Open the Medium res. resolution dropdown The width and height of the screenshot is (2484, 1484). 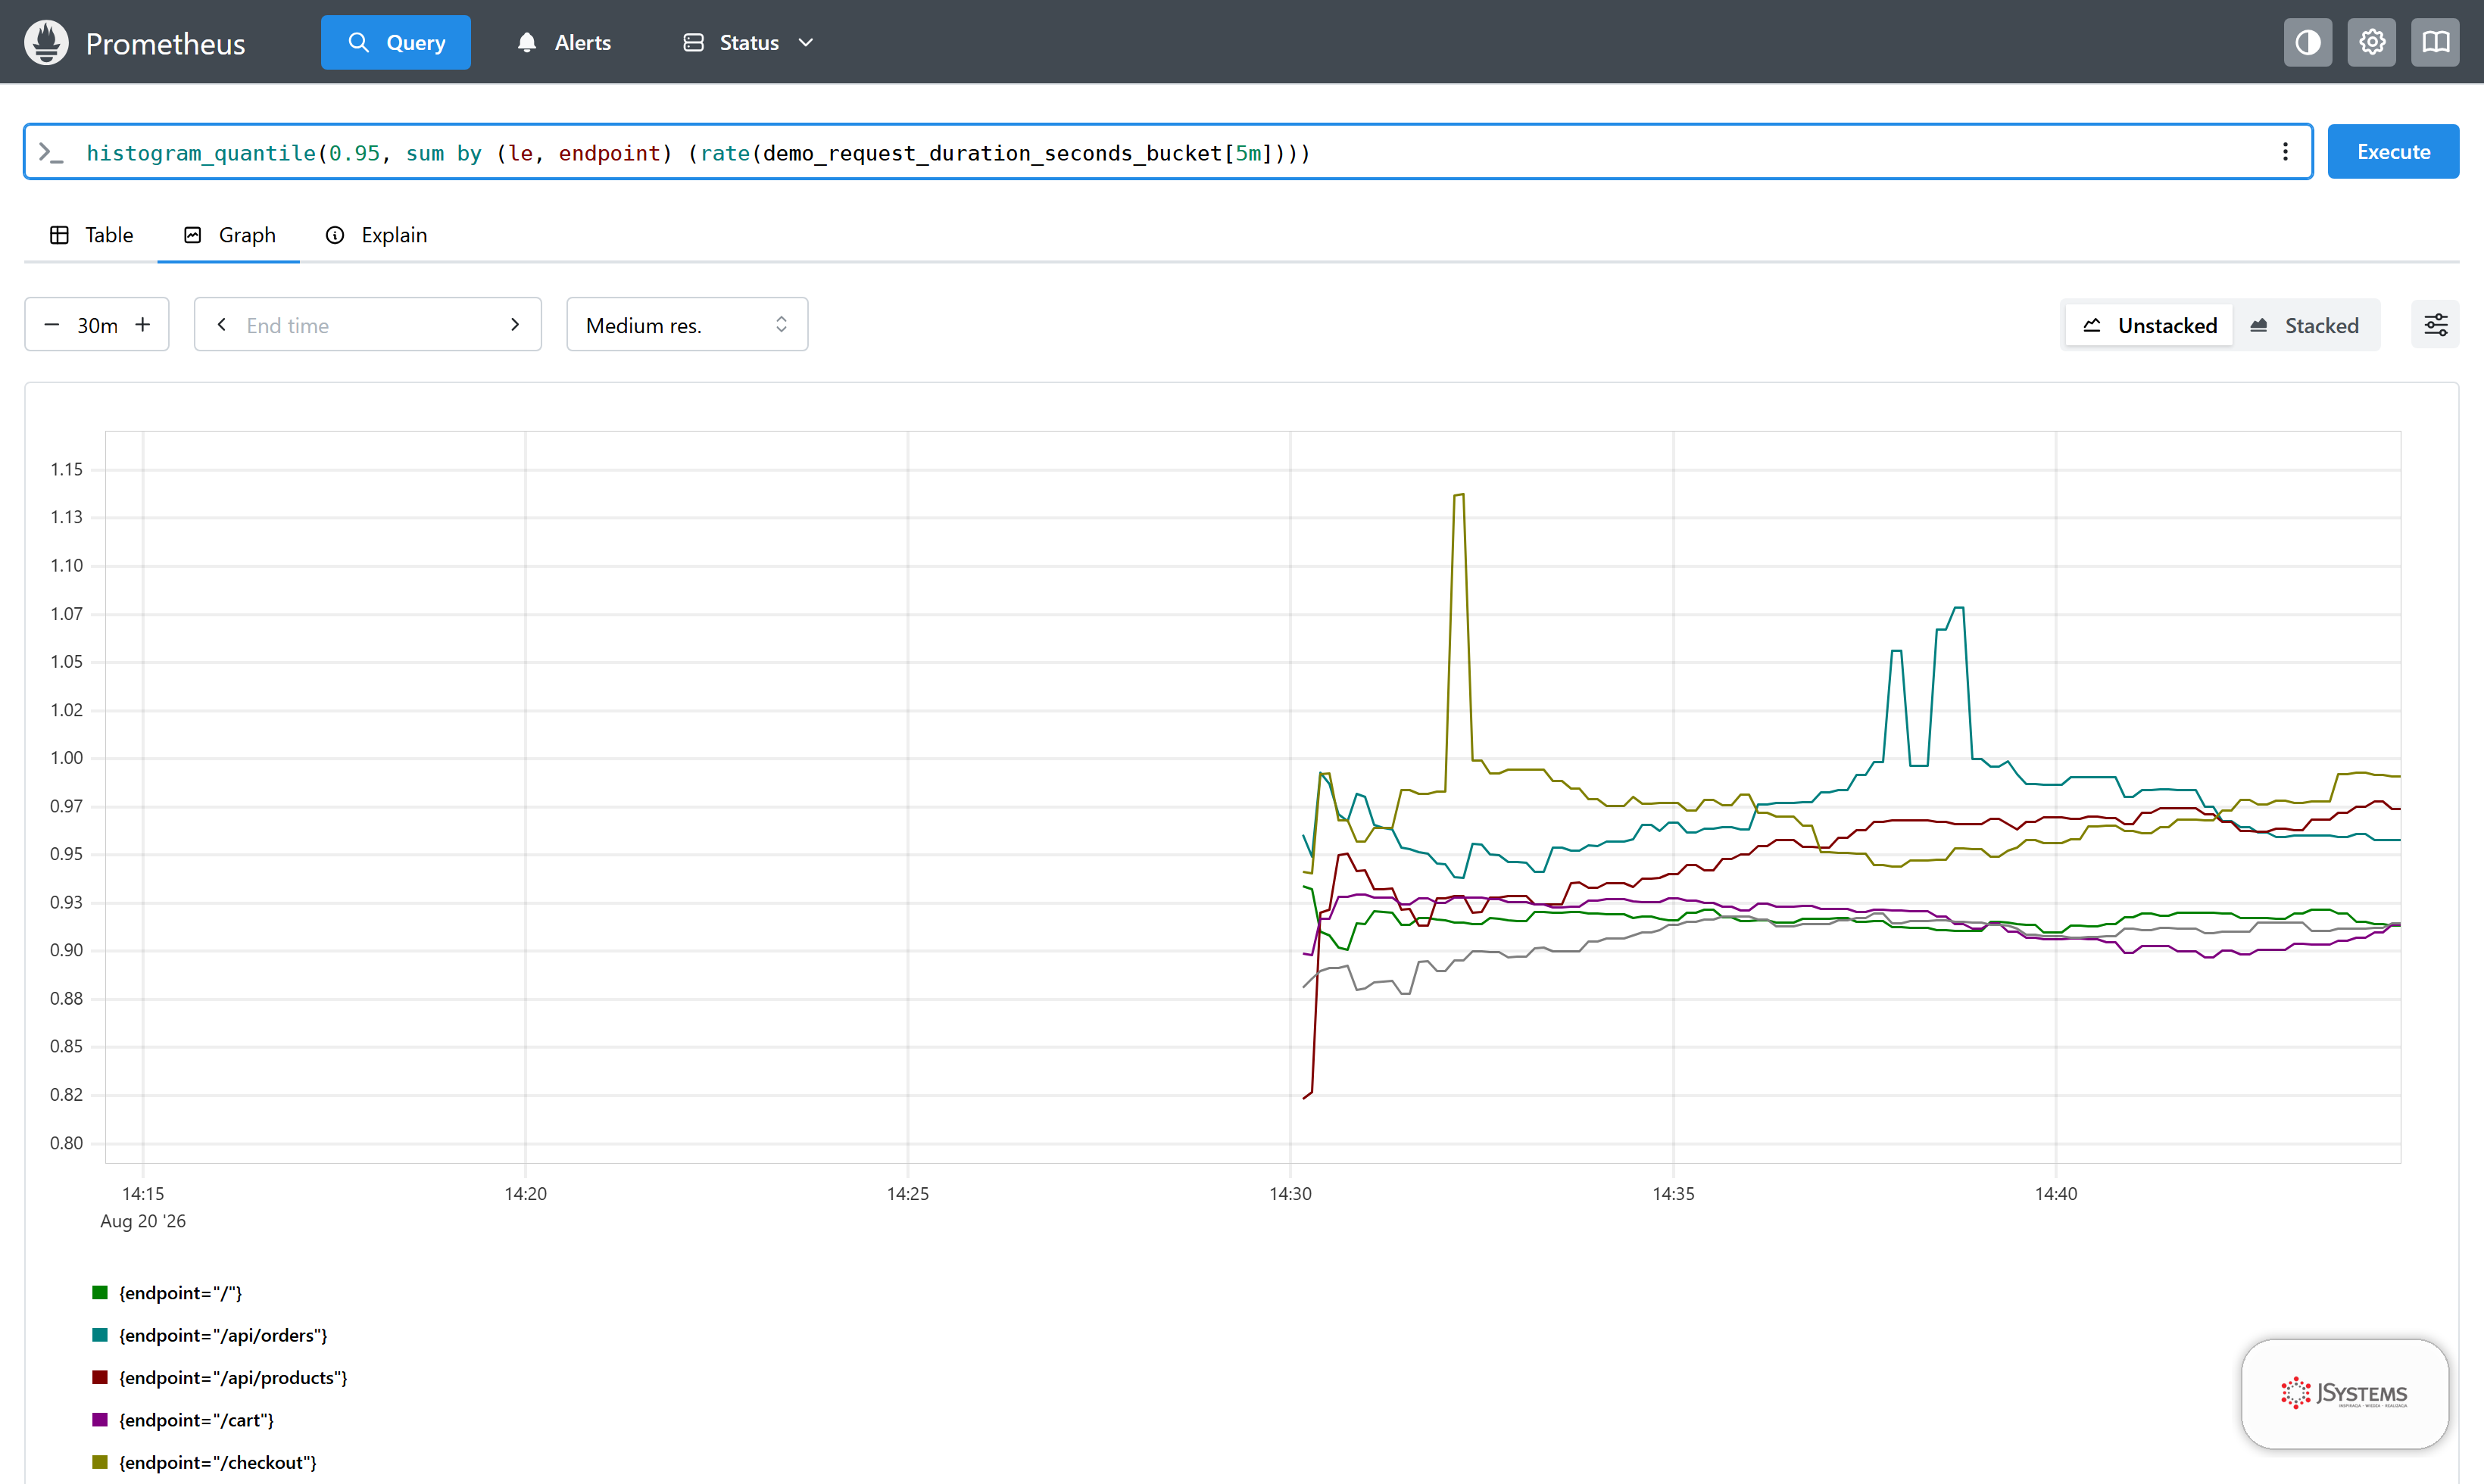coord(687,325)
